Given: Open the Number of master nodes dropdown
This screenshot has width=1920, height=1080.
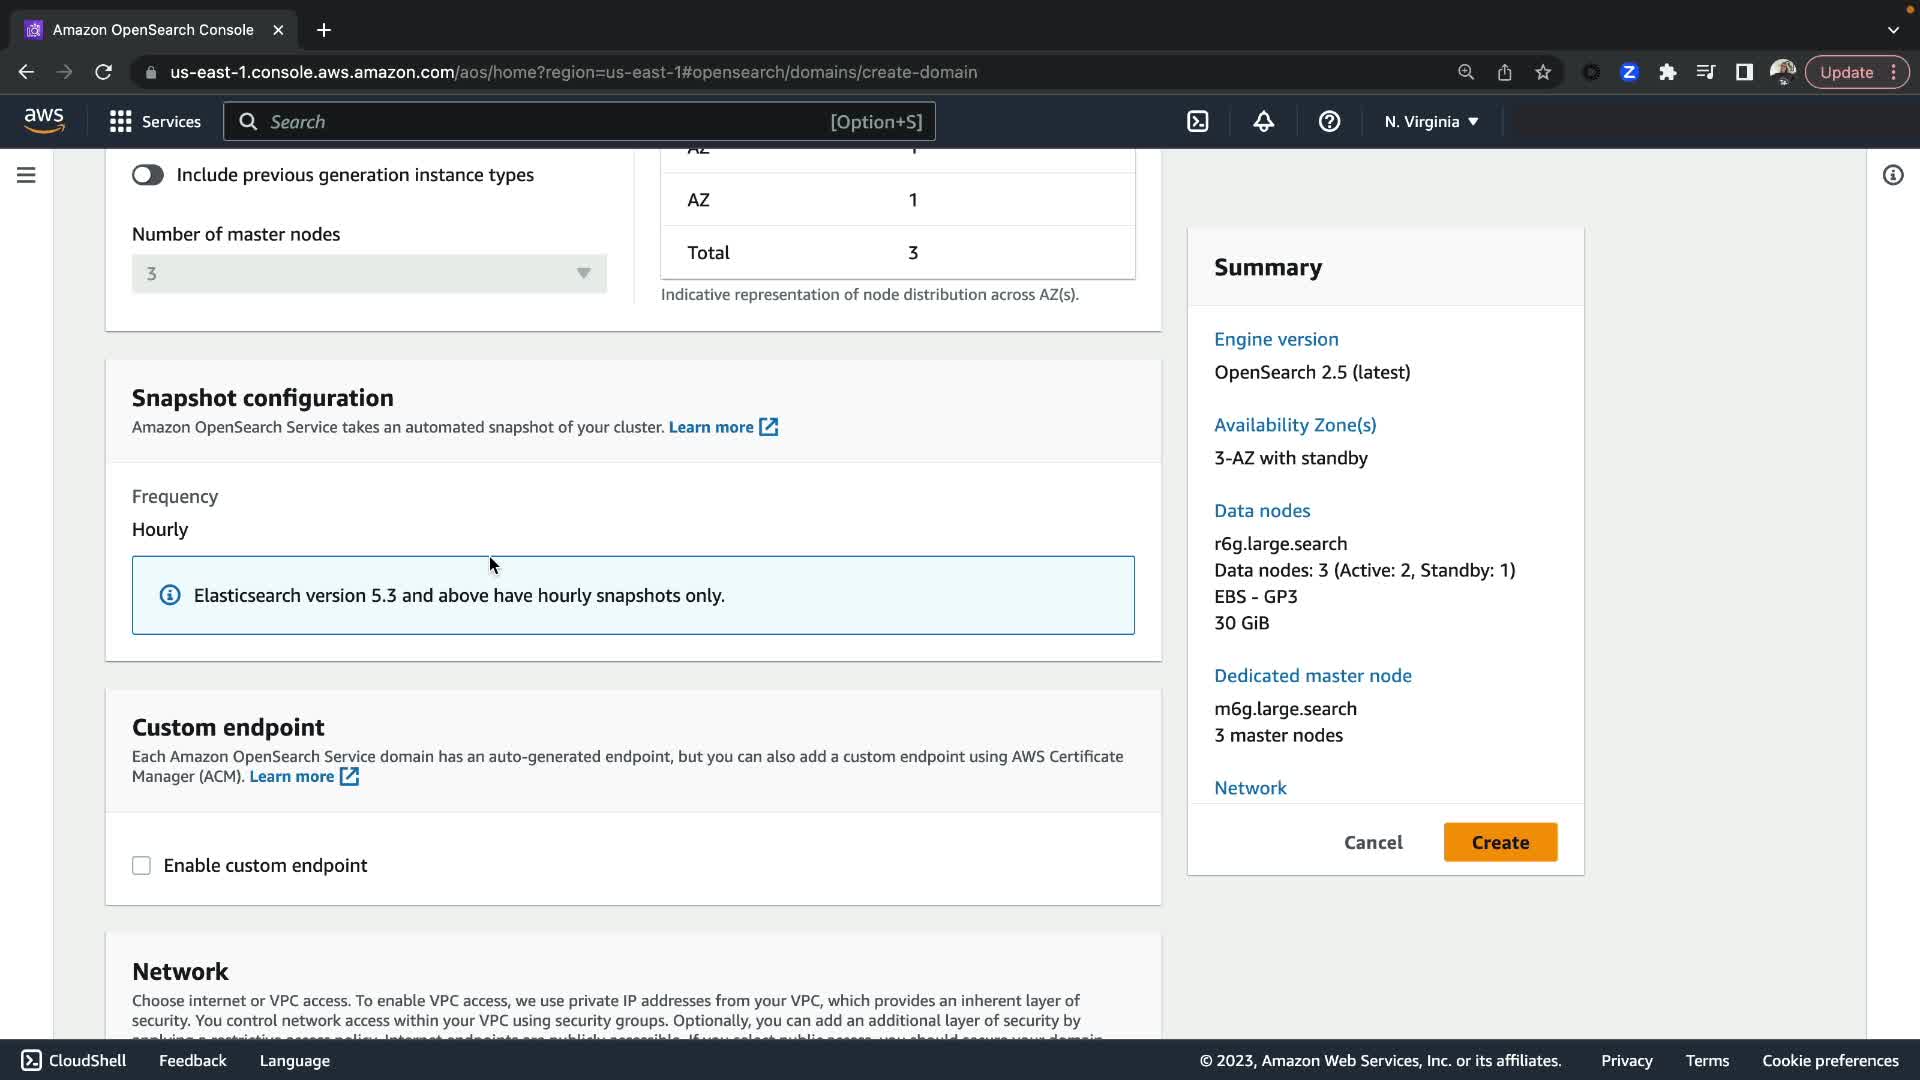Looking at the screenshot, I should pyautogui.click(x=369, y=273).
